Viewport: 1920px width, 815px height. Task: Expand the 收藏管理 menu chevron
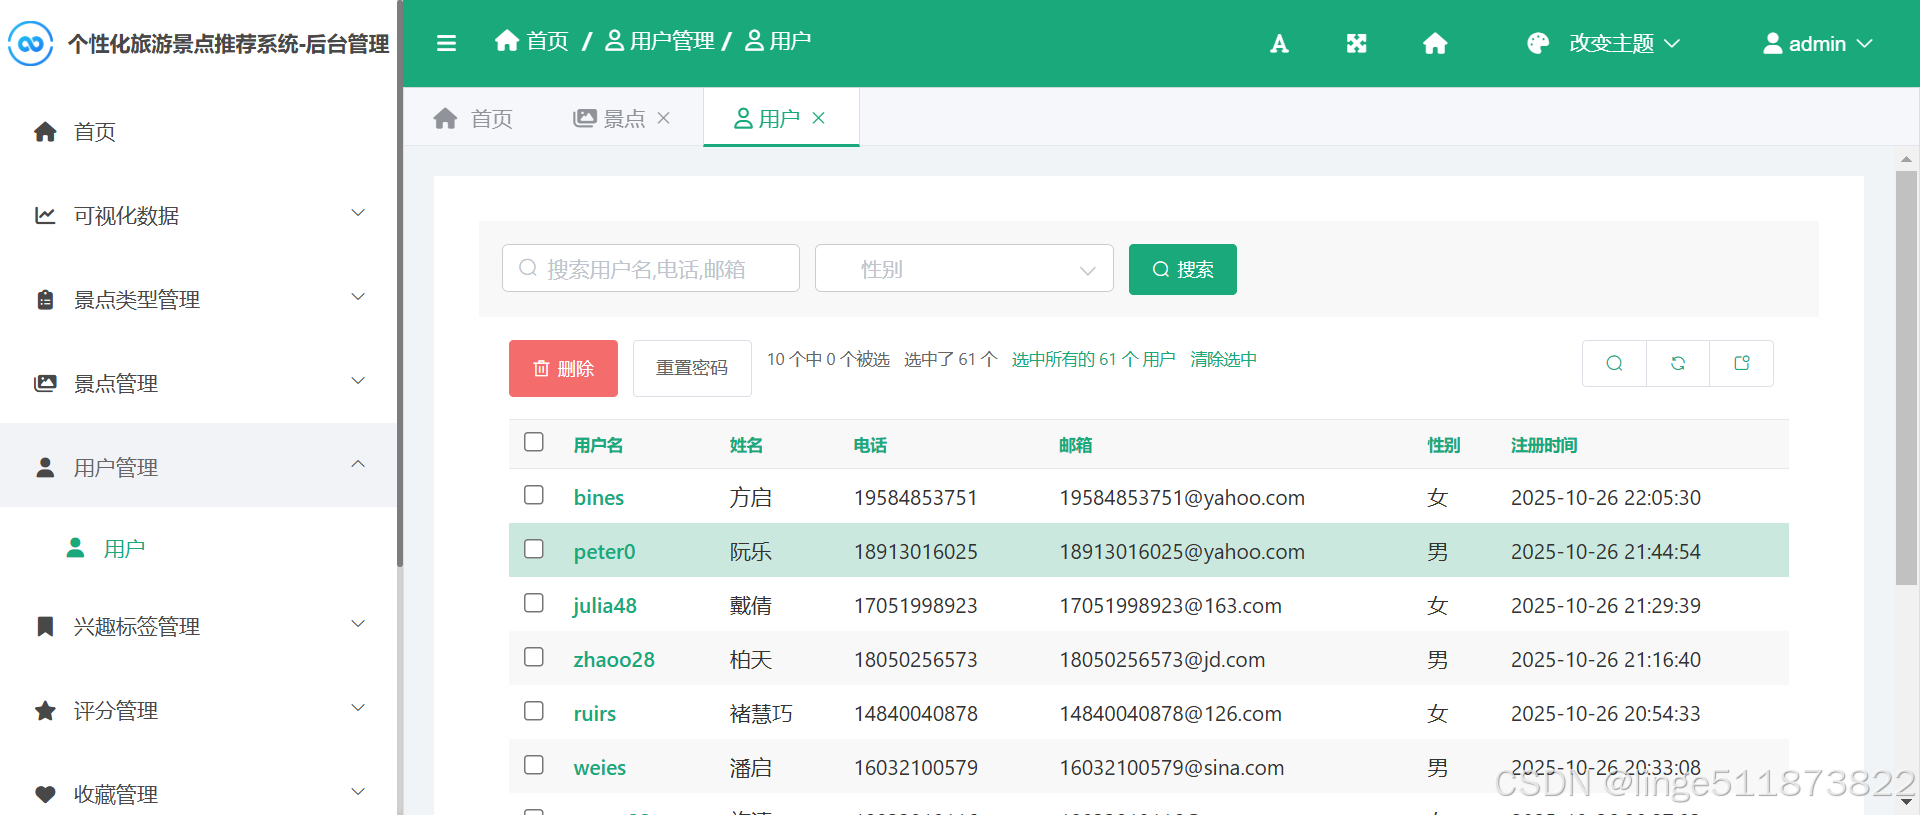pyautogui.click(x=358, y=792)
